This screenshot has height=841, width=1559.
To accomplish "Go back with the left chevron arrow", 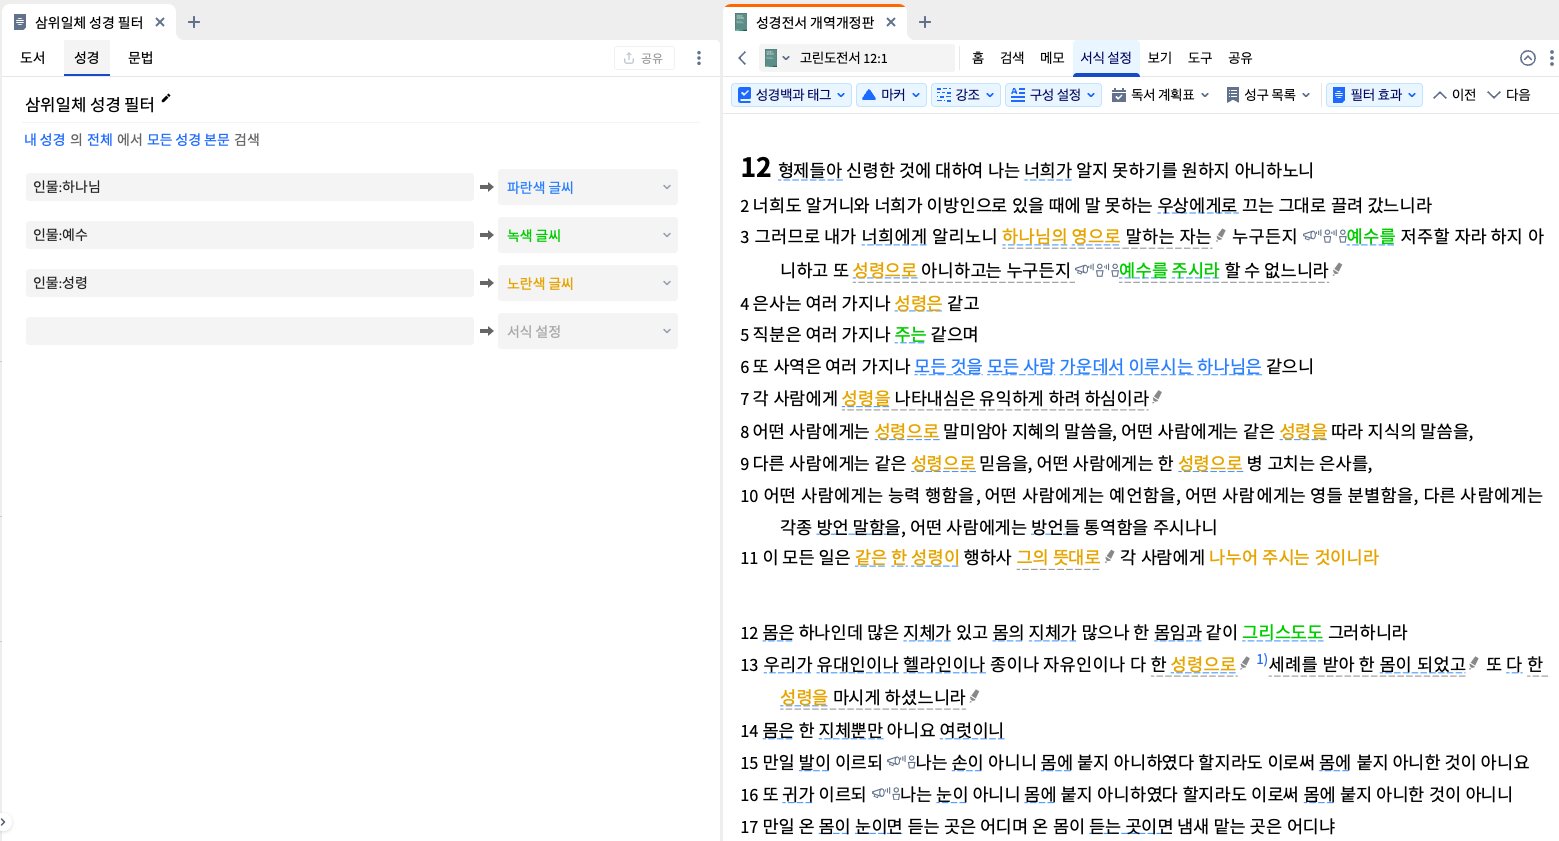I will point(742,58).
